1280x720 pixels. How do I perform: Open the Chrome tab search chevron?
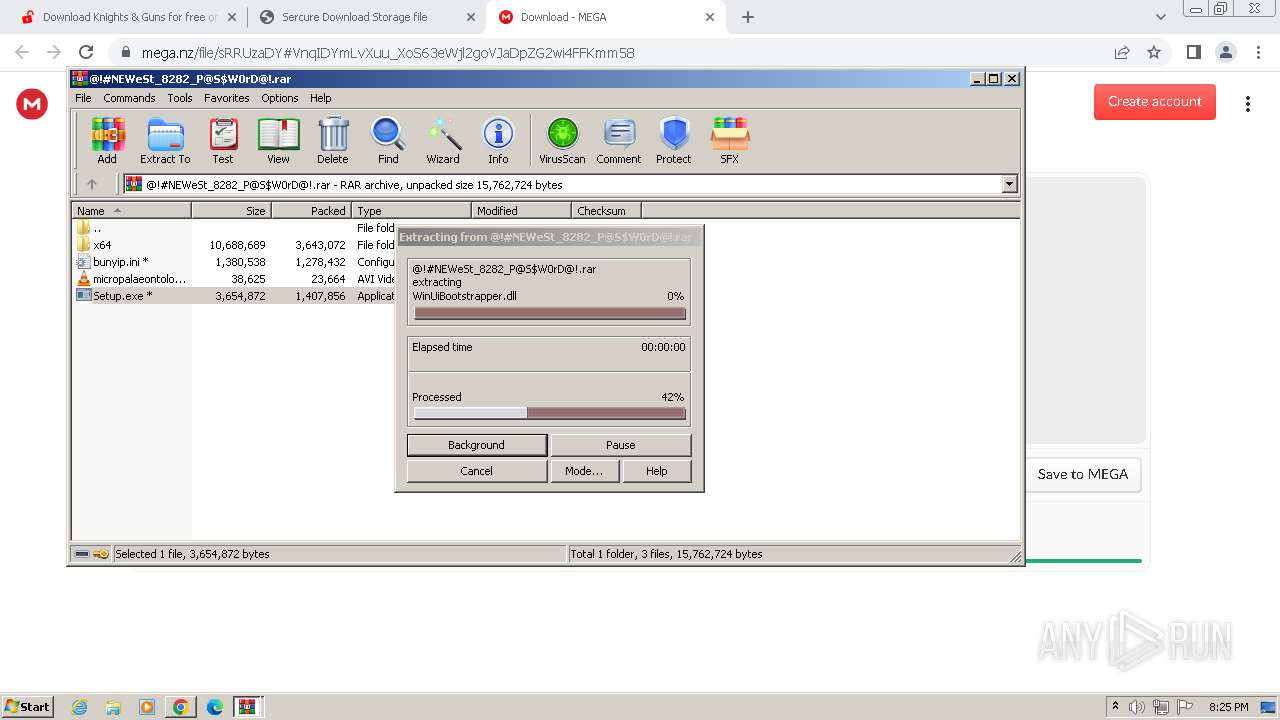click(1160, 17)
